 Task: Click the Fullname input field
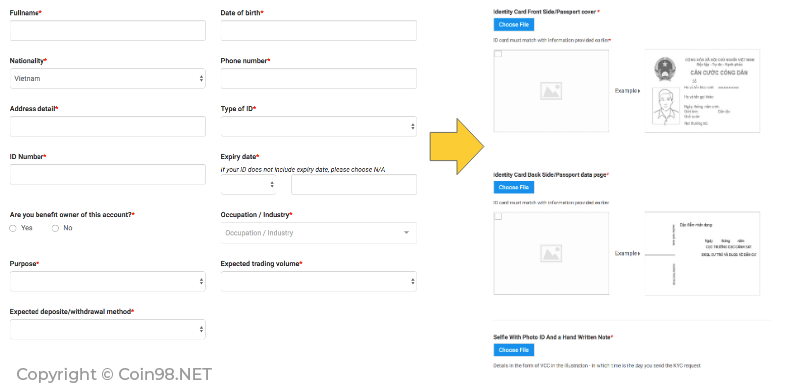108,31
